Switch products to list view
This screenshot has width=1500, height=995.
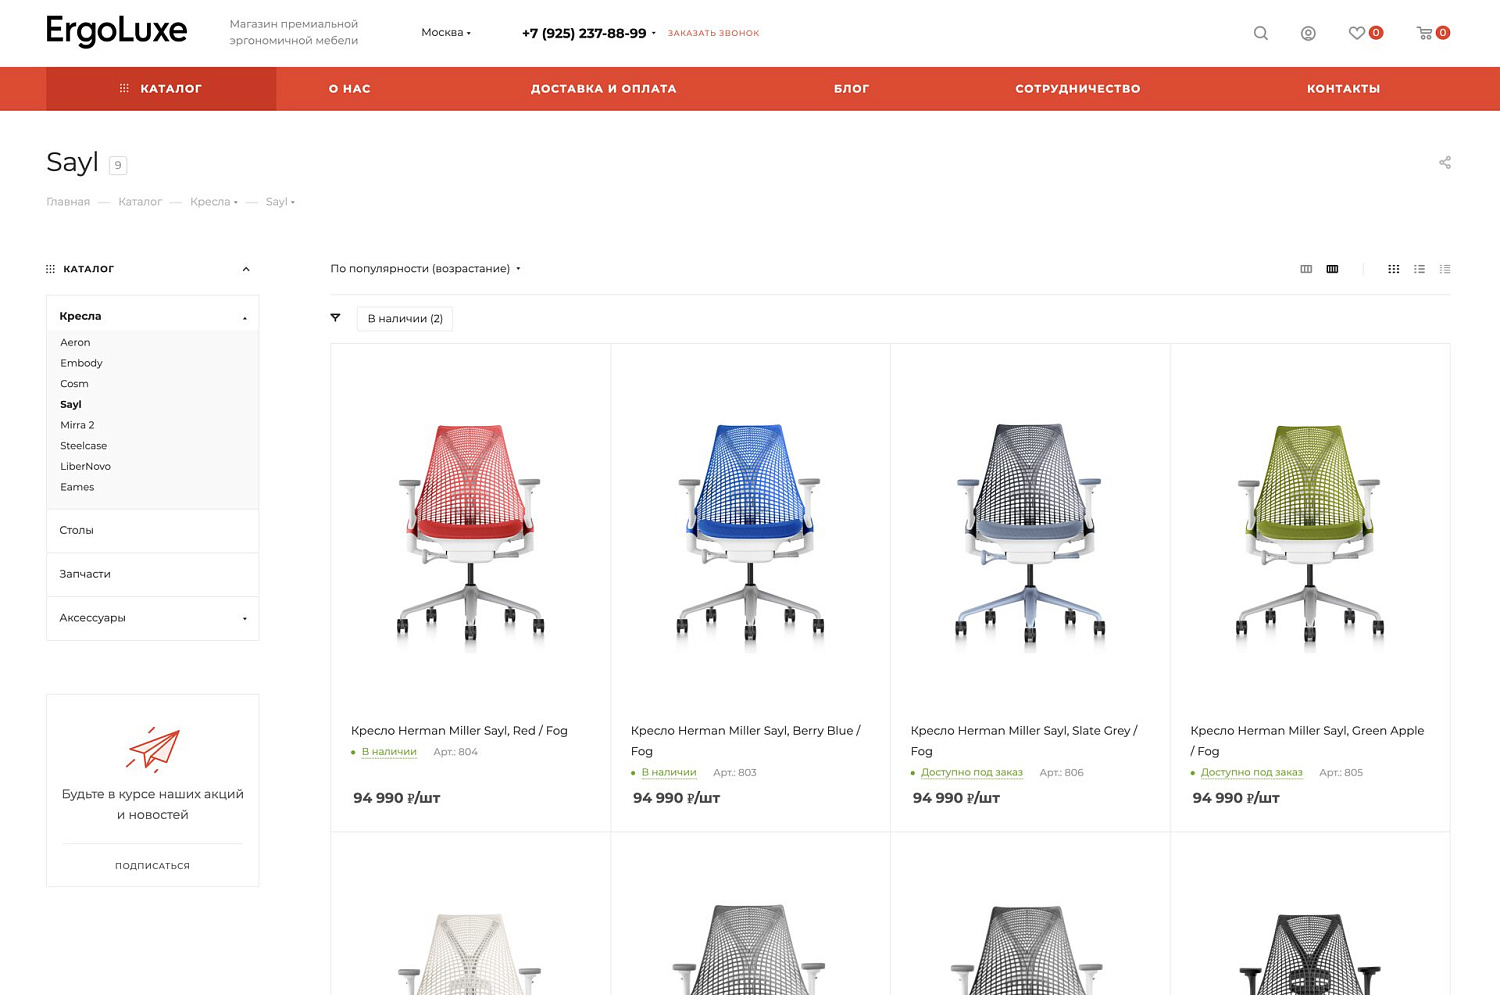pyautogui.click(x=1419, y=268)
